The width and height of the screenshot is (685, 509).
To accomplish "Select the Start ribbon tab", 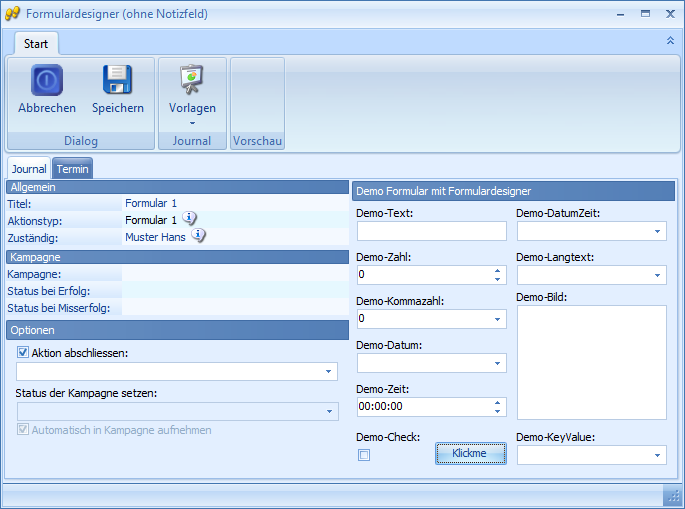I will [x=36, y=44].
